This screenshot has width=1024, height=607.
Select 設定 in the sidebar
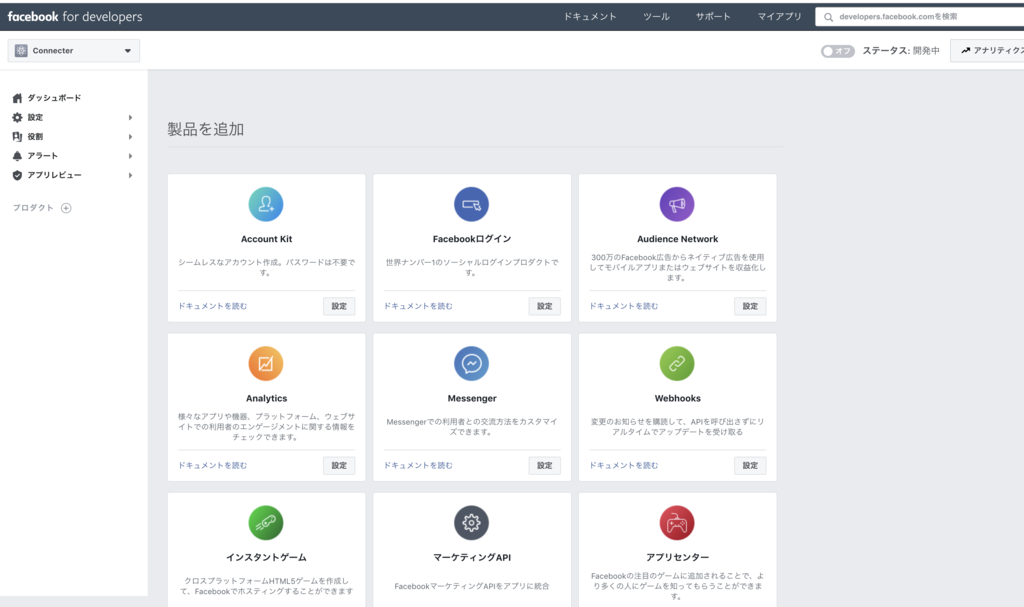35,118
